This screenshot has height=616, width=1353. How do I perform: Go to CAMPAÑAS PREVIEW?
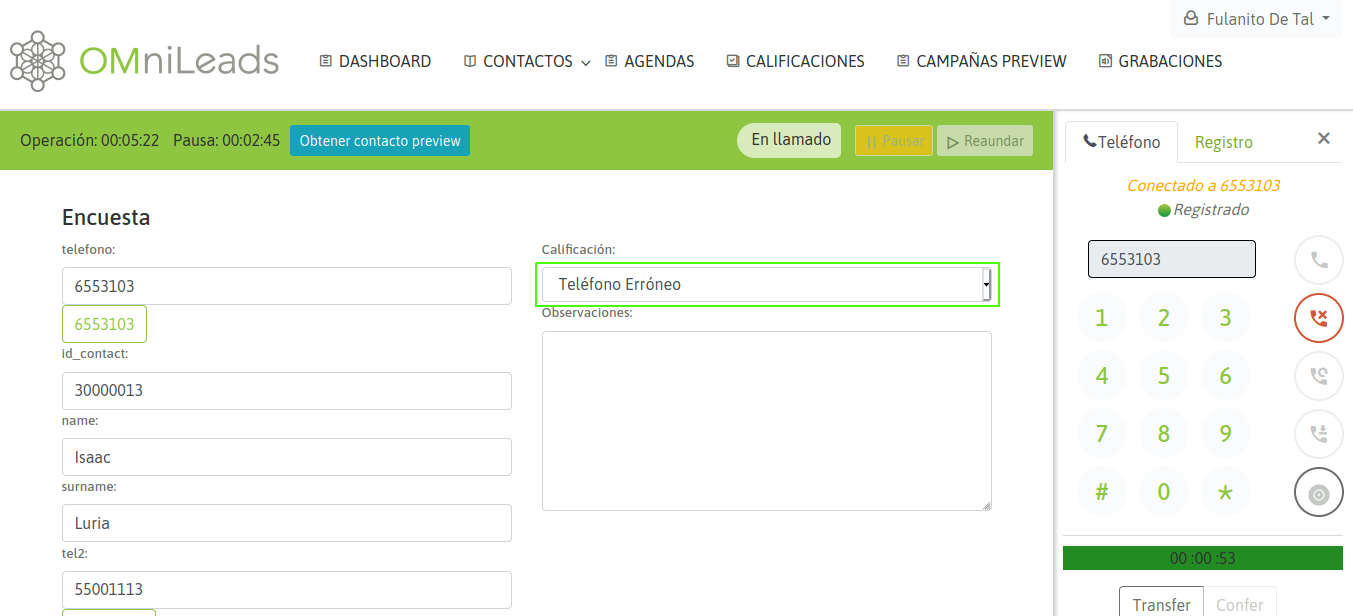981,62
